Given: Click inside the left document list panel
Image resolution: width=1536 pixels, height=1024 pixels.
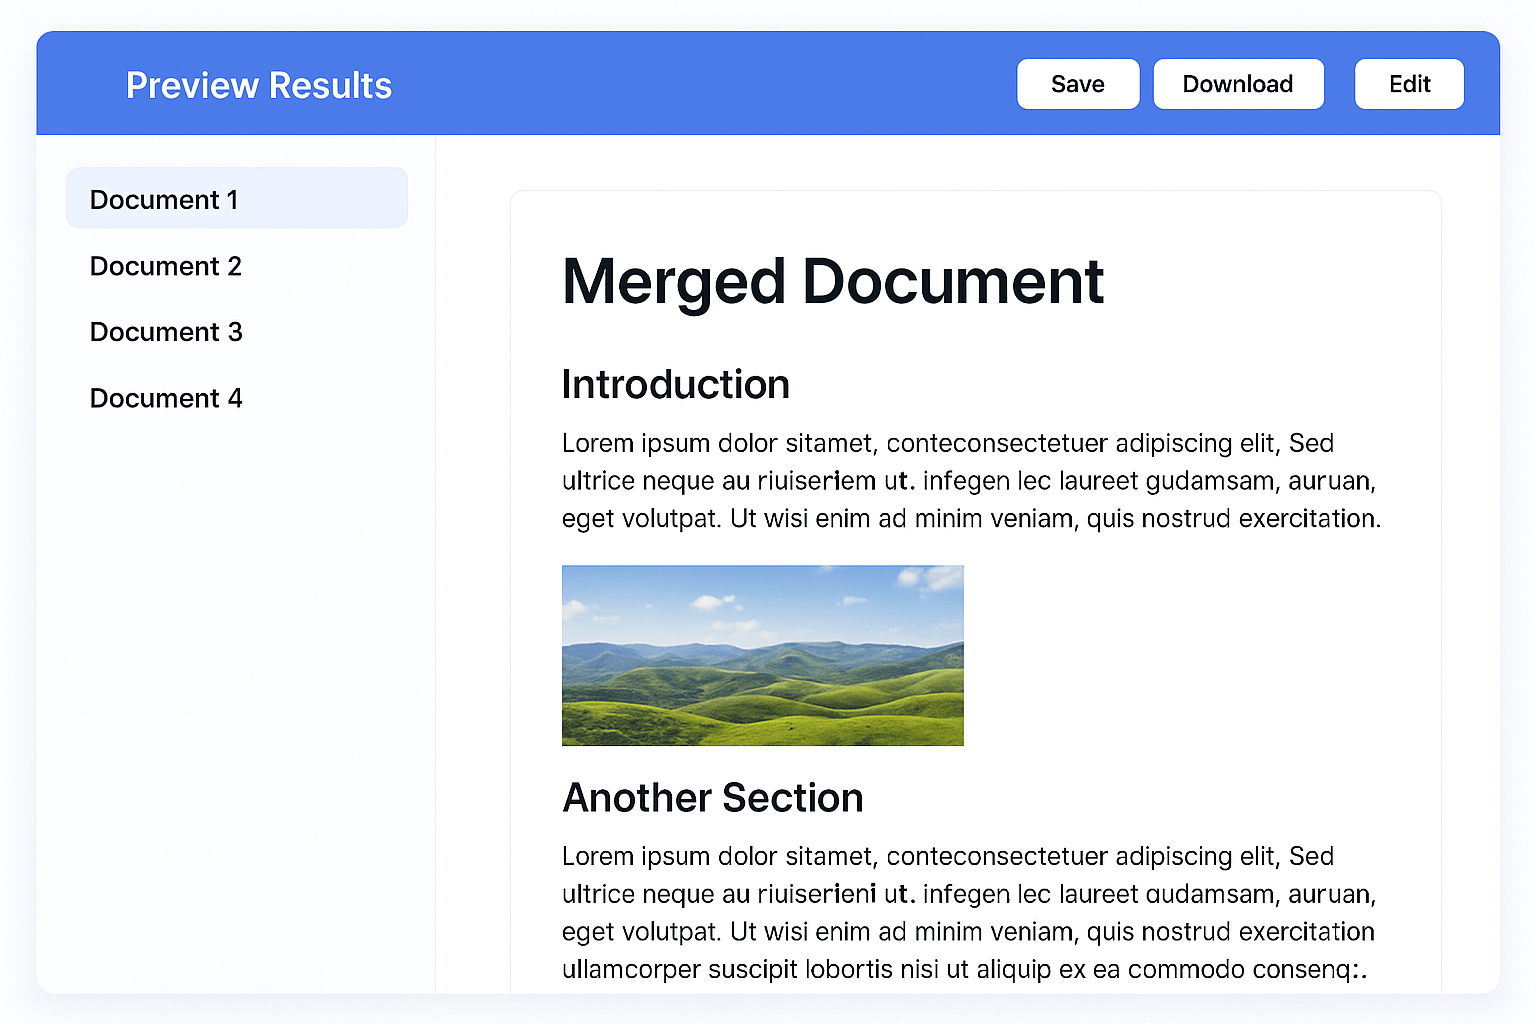Looking at the screenshot, I should (235, 600).
